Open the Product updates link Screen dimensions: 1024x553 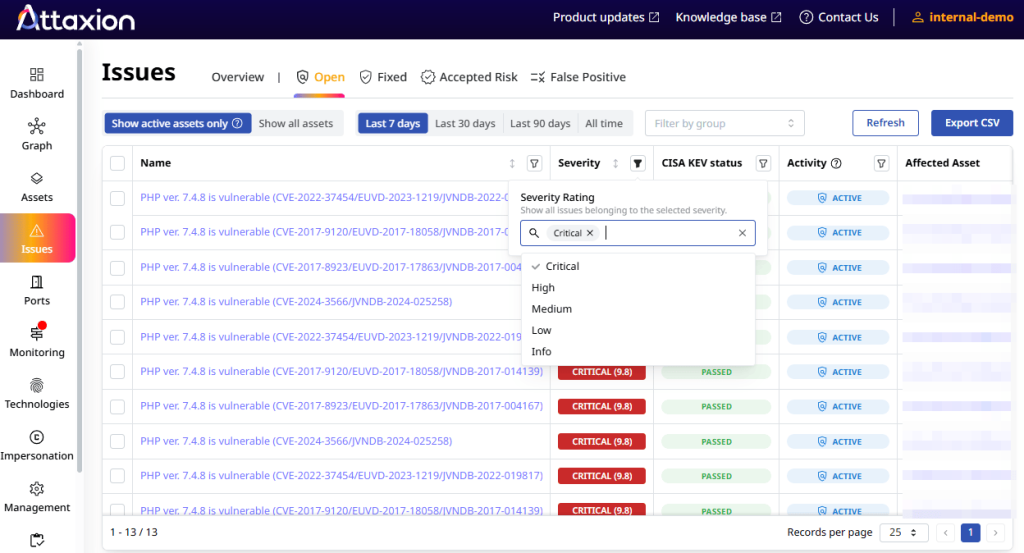click(x=606, y=18)
